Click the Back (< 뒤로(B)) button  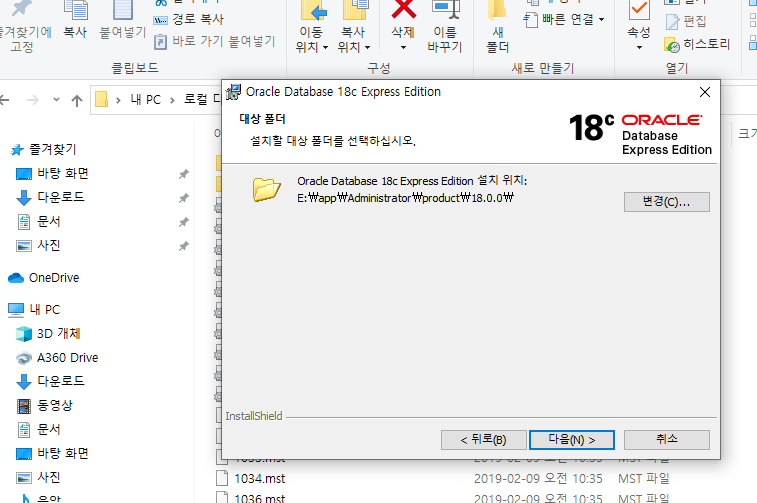click(483, 440)
